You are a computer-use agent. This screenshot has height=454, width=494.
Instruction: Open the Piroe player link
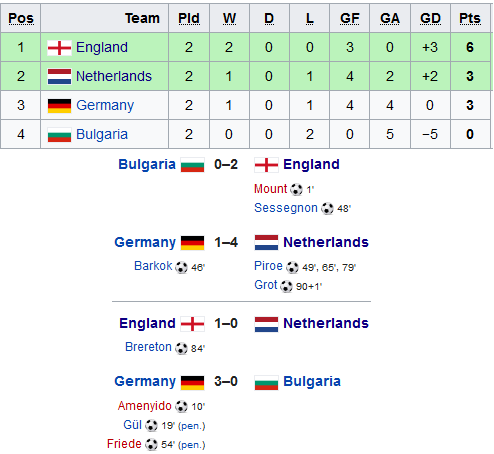pyautogui.click(x=268, y=266)
